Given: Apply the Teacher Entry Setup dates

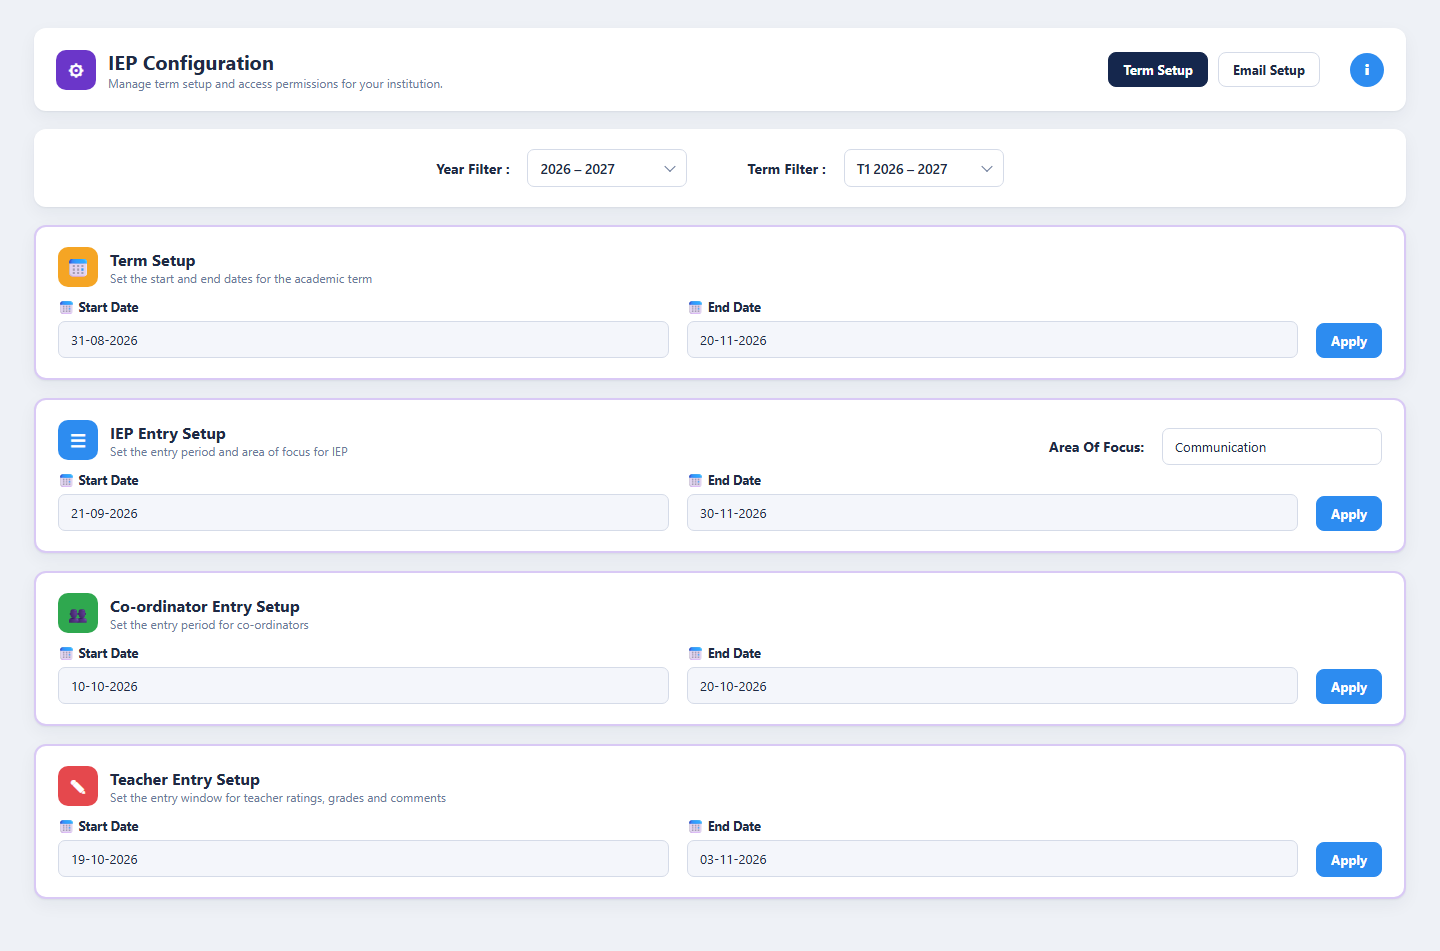Looking at the screenshot, I should tap(1349, 860).
